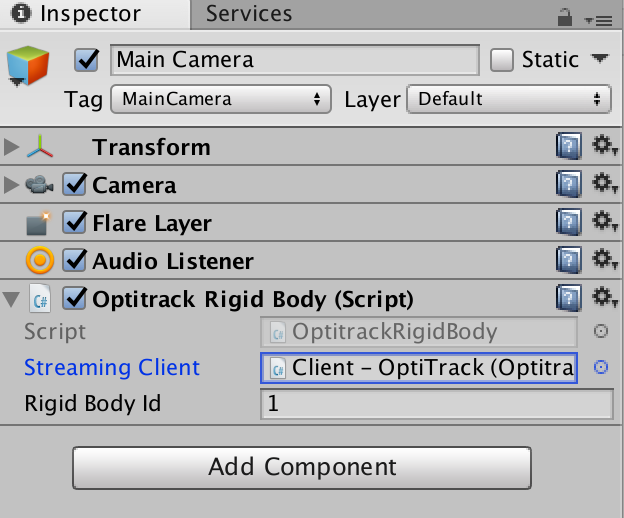Collapse the Optitrack Rigid Body script

(x=11, y=300)
